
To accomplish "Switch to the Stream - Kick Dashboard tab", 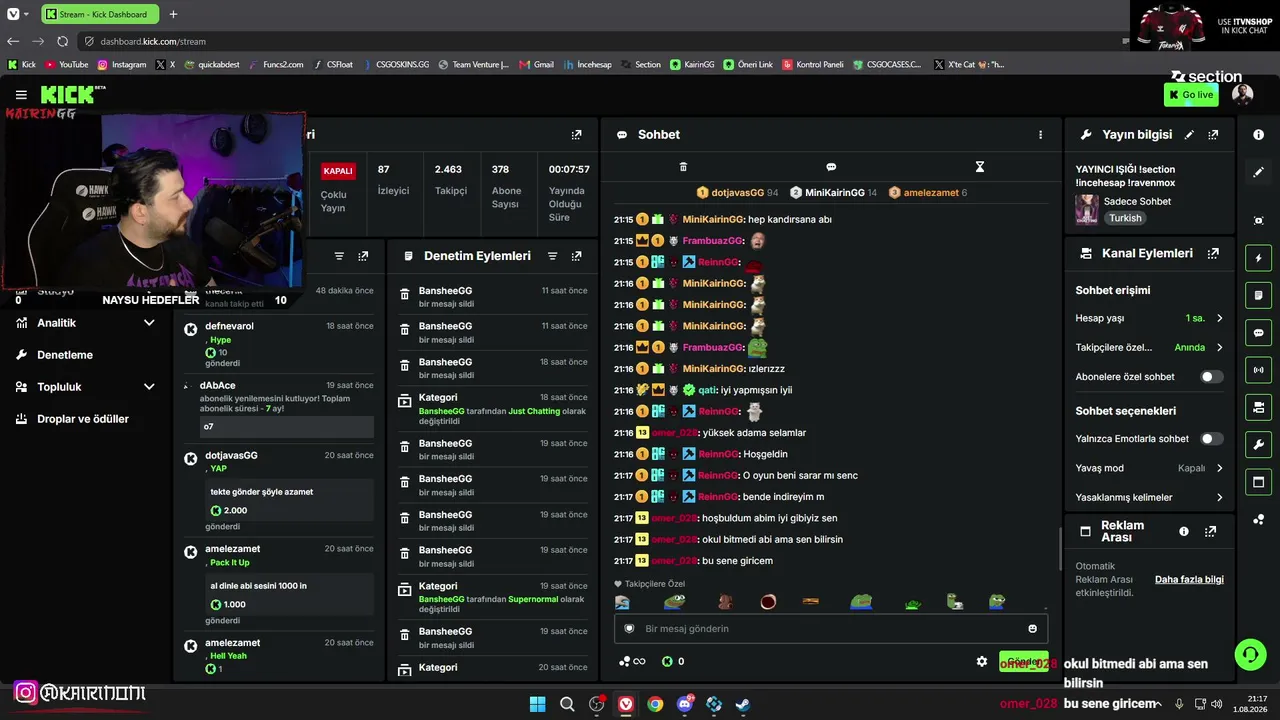I will click(99, 14).
